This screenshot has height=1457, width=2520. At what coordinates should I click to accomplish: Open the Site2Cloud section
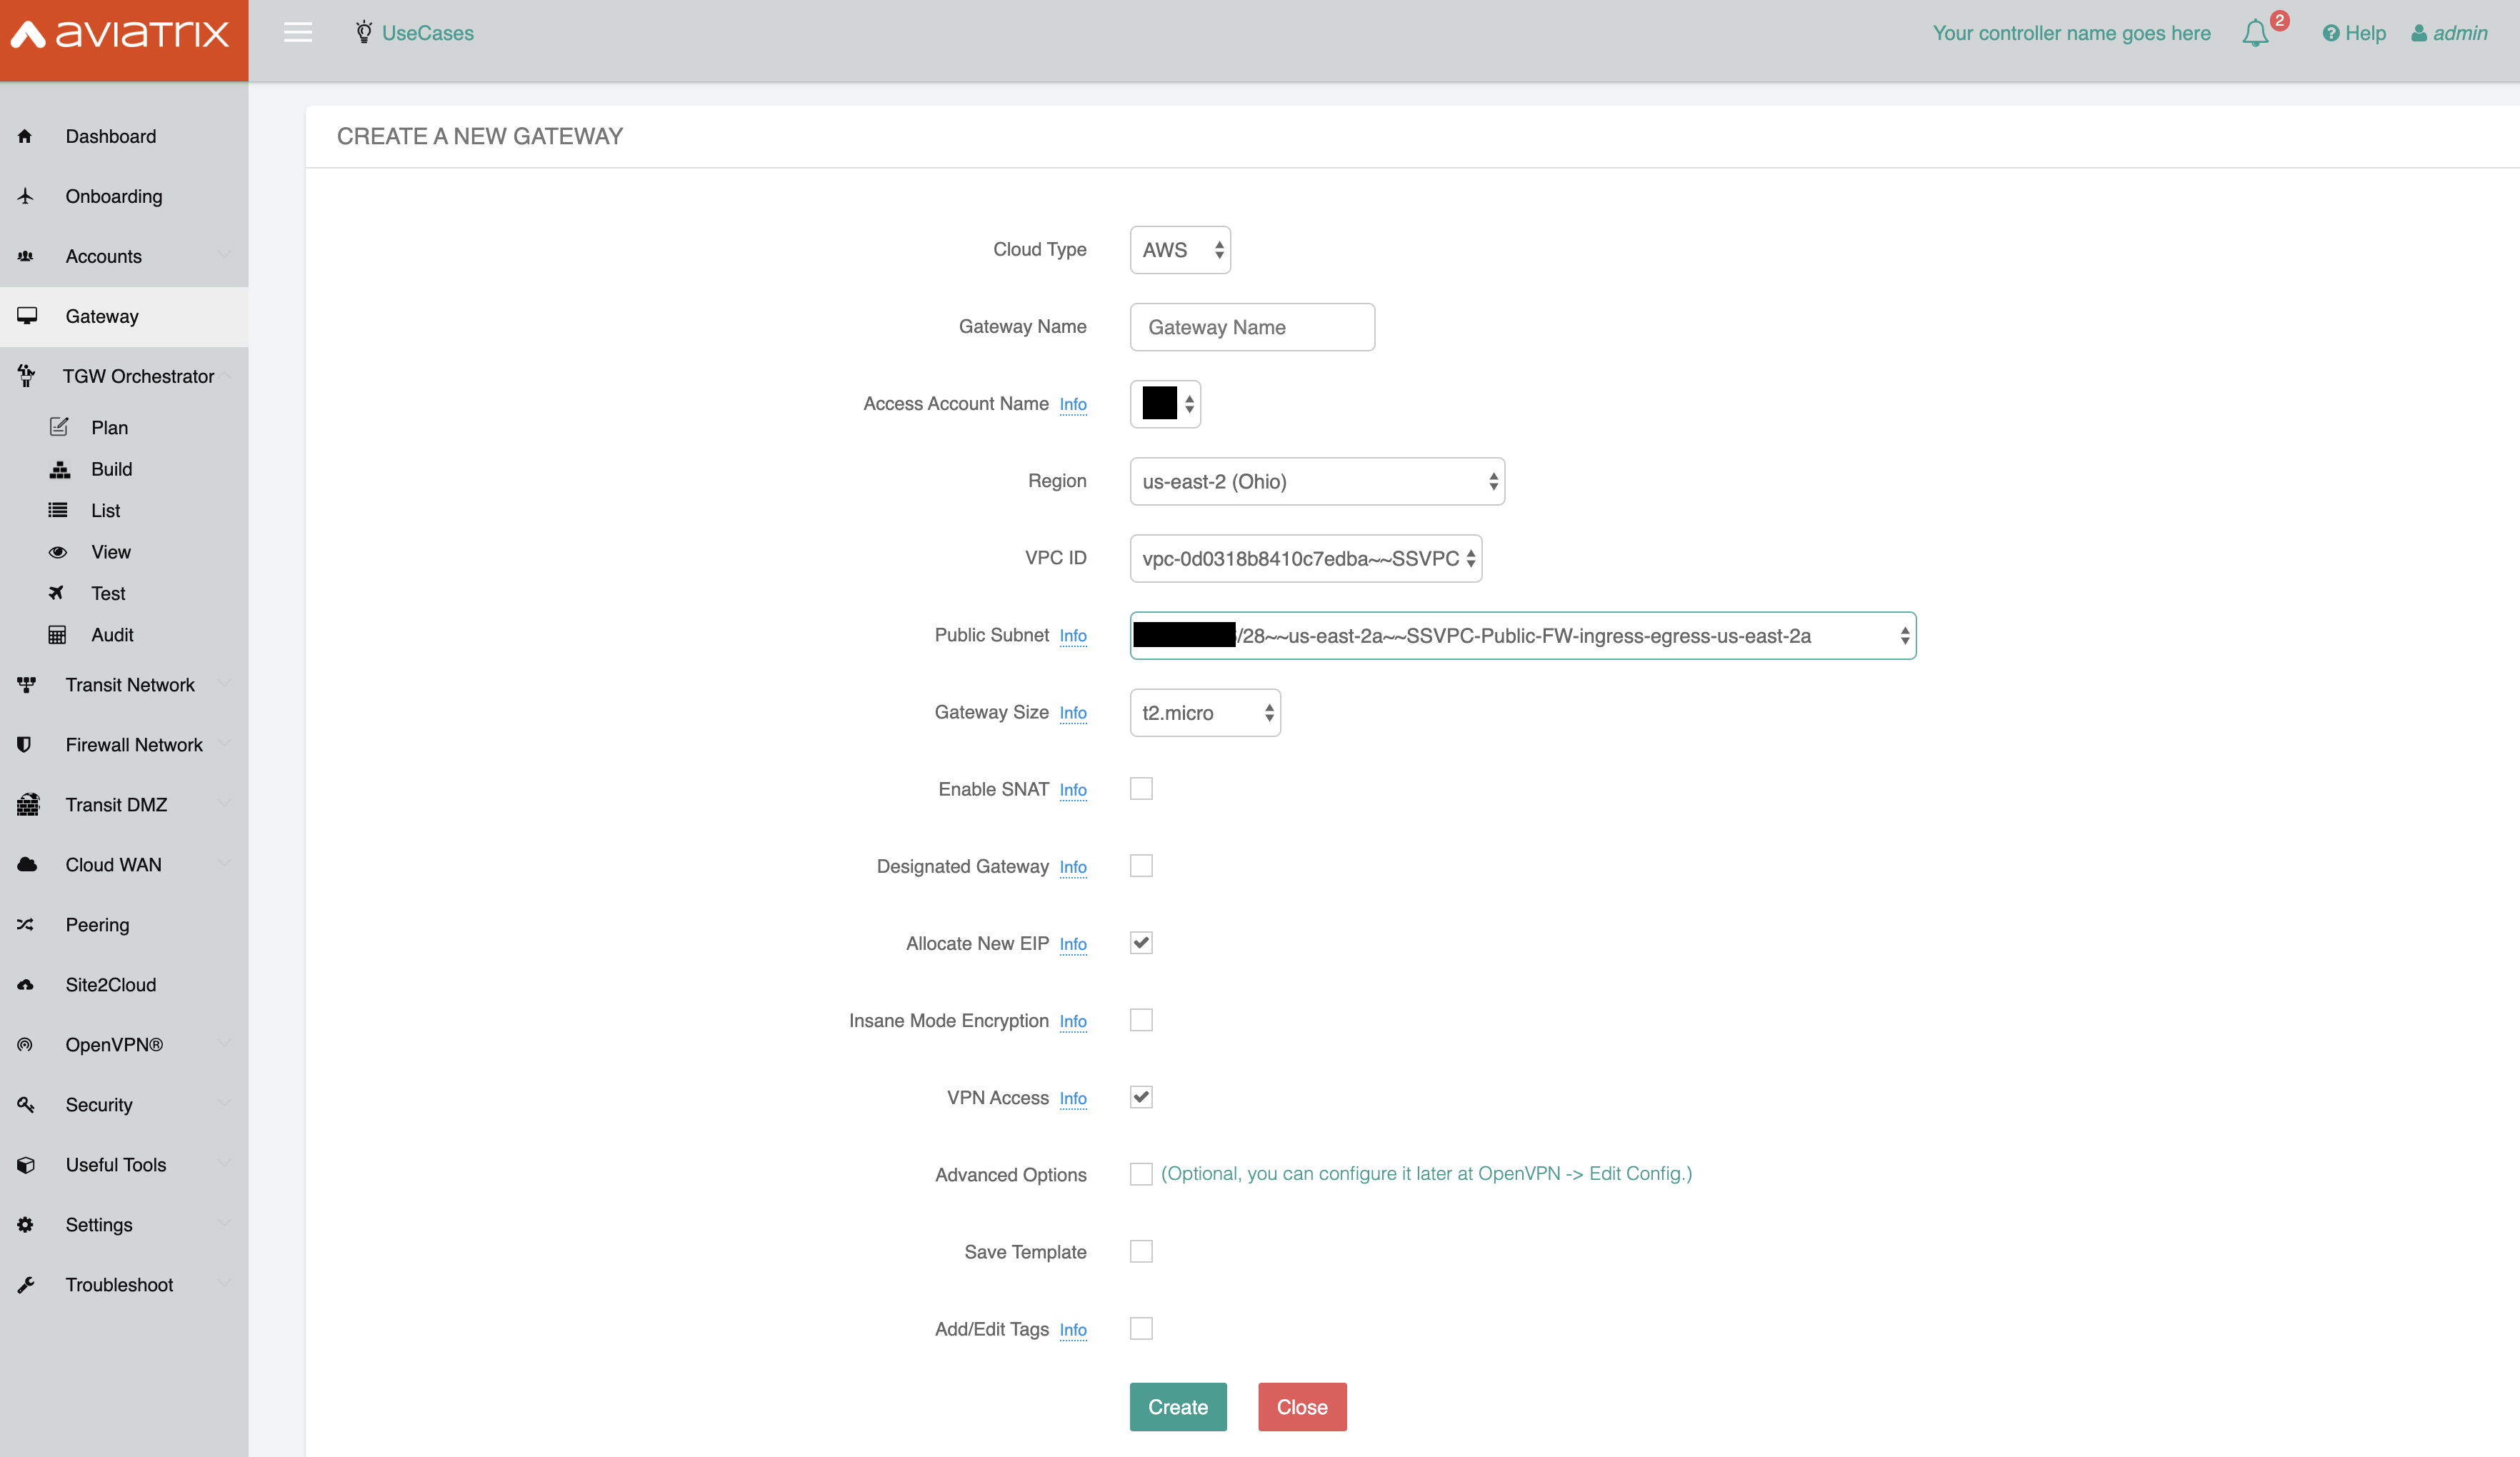click(110, 984)
